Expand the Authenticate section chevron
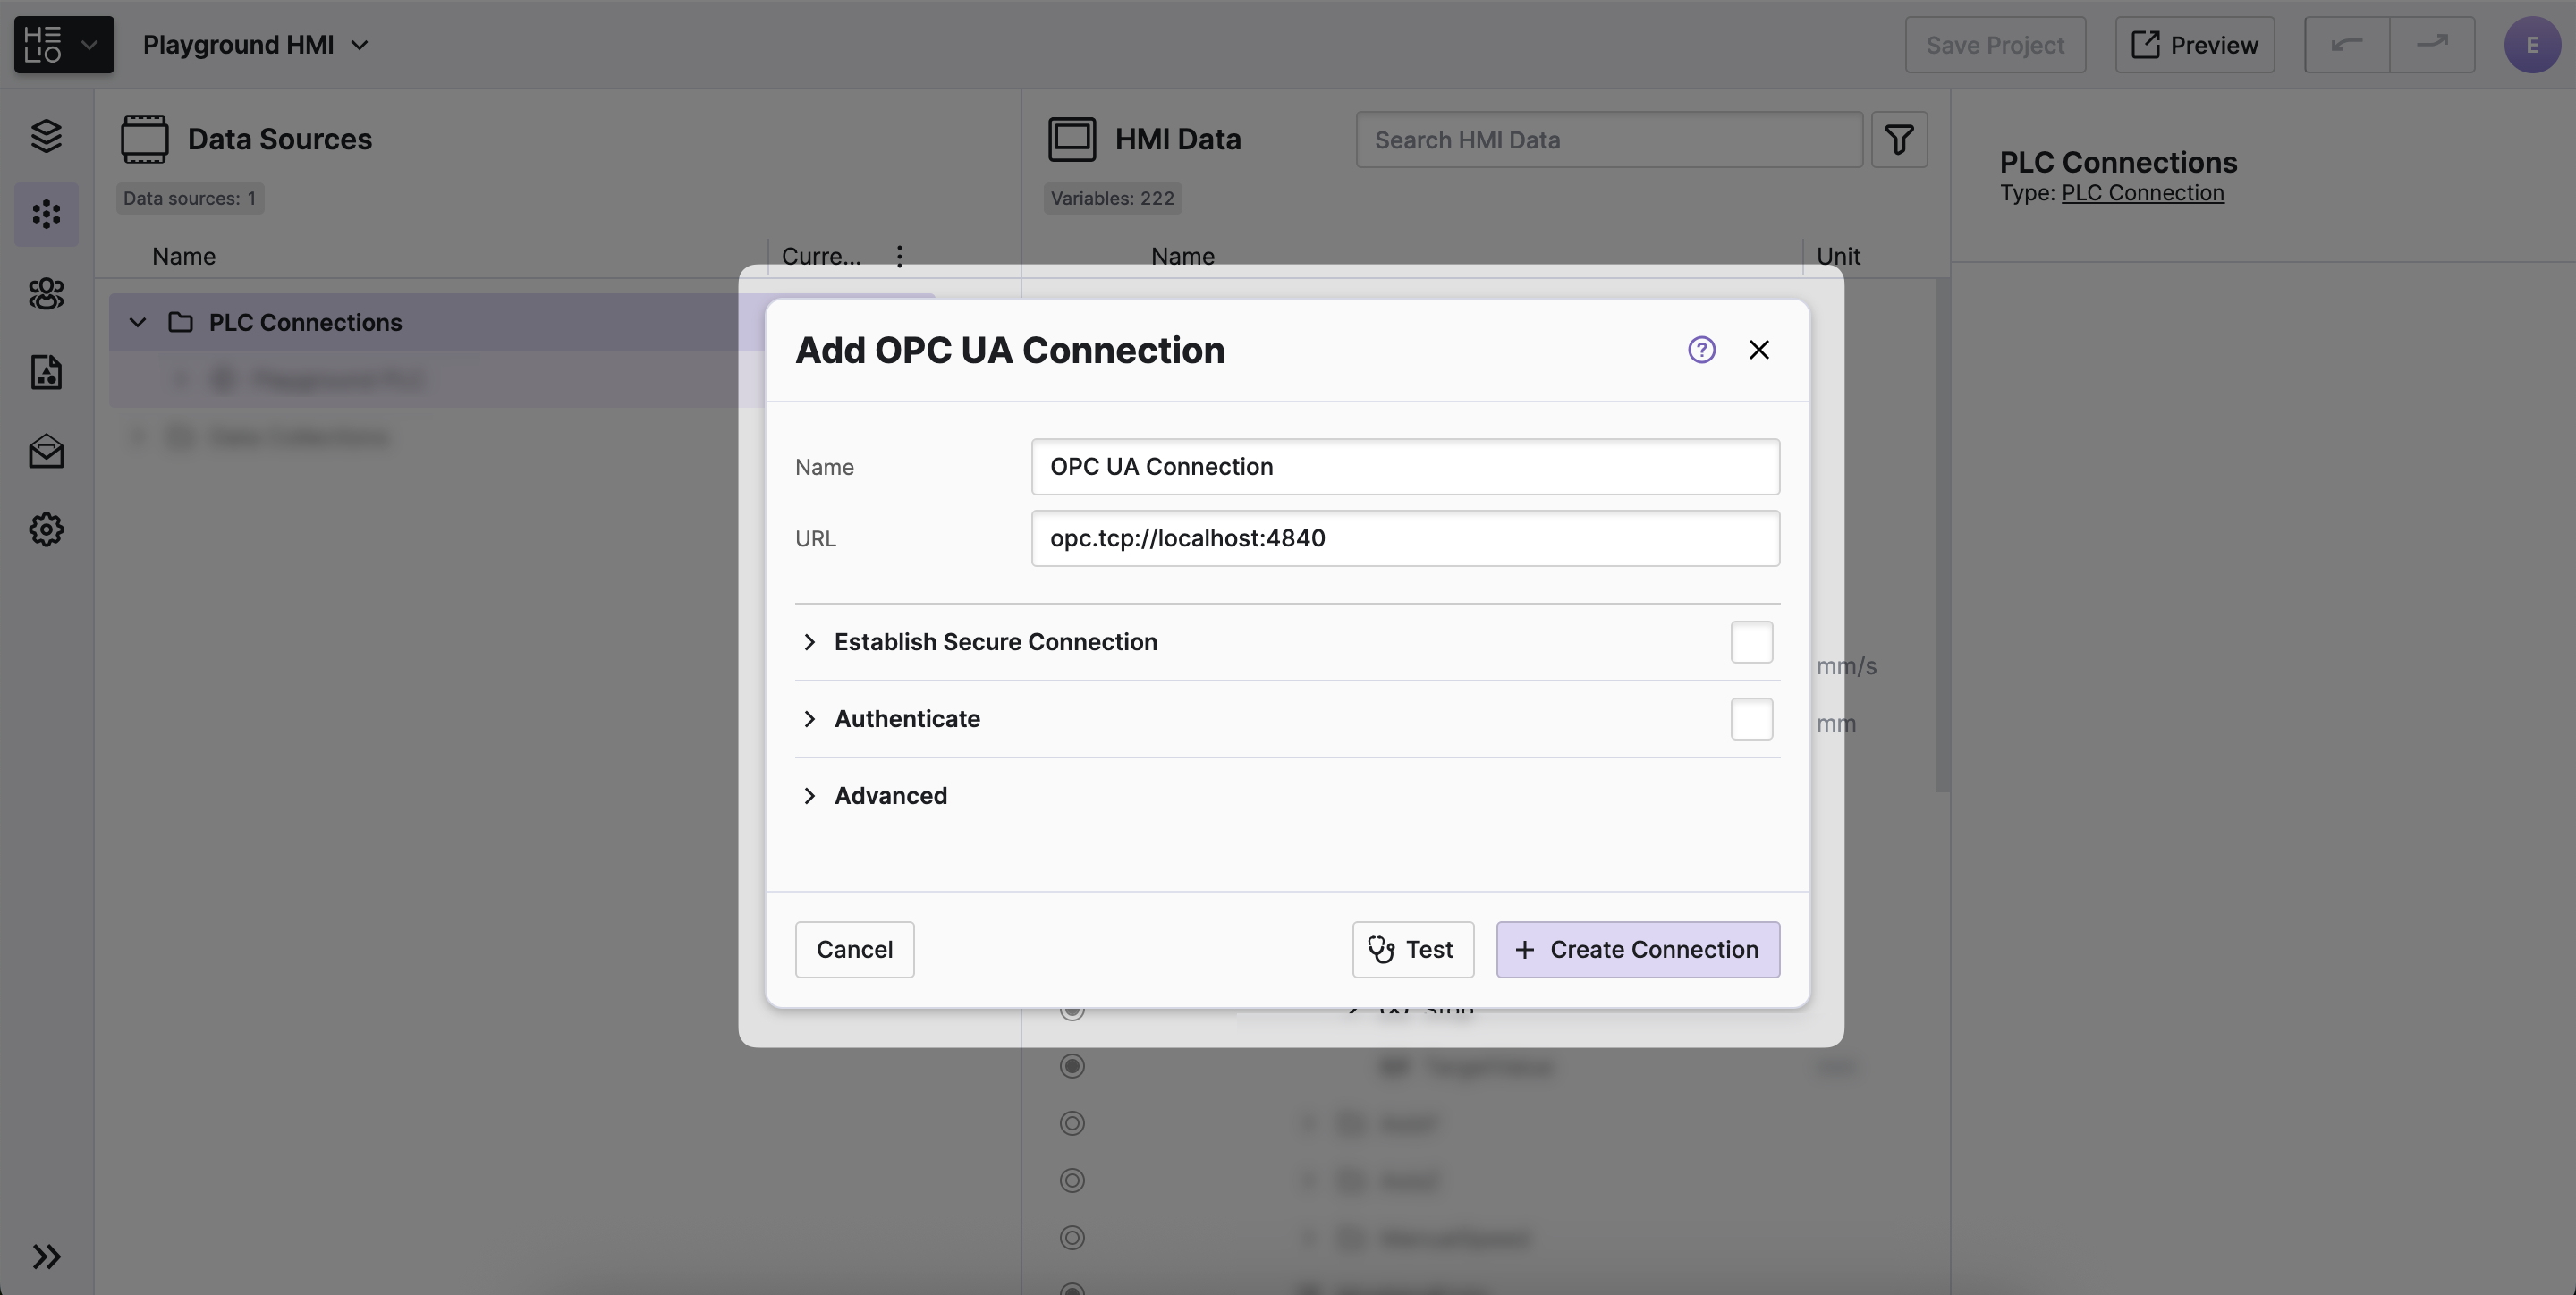The width and height of the screenshot is (2576, 1295). click(810, 719)
